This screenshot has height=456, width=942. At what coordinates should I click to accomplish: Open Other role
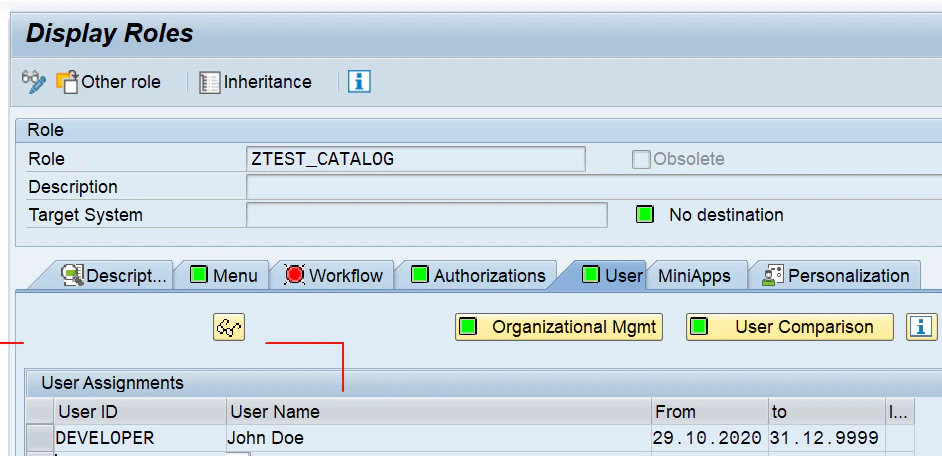[x=109, y=82]
